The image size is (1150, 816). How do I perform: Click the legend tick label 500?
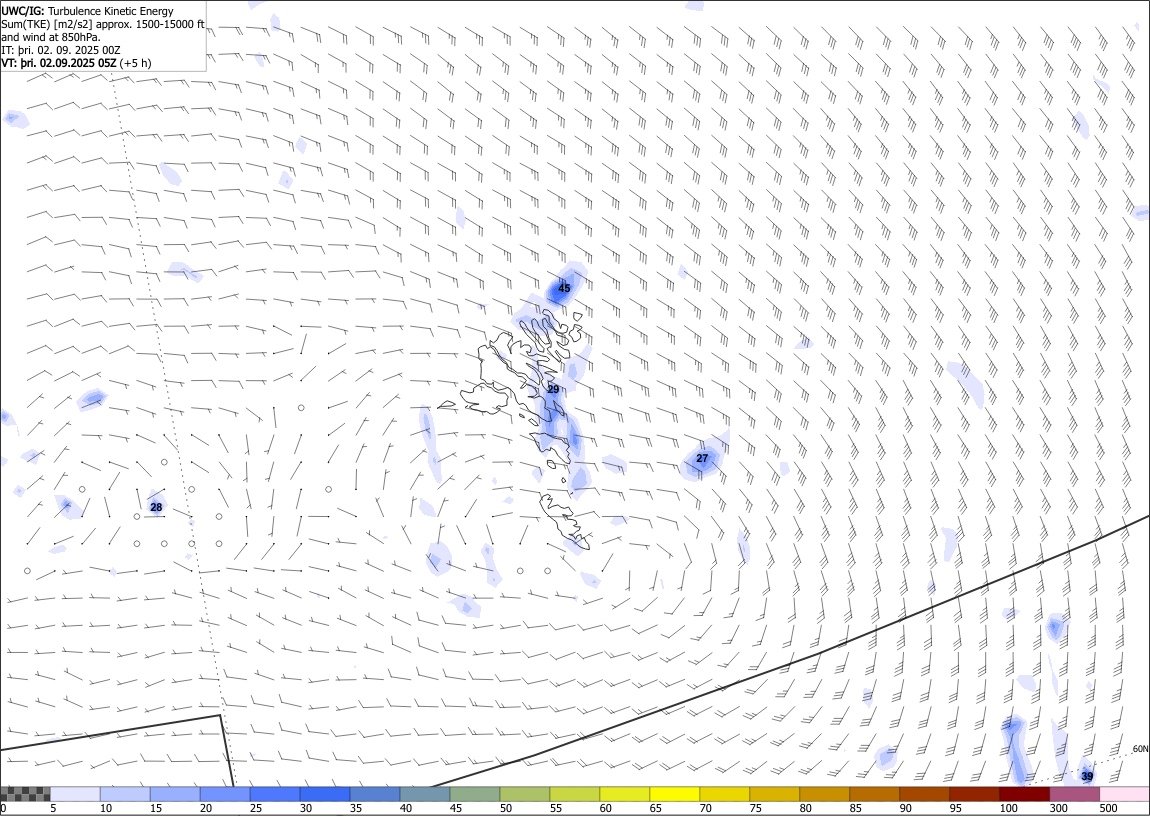point(1107,808)
